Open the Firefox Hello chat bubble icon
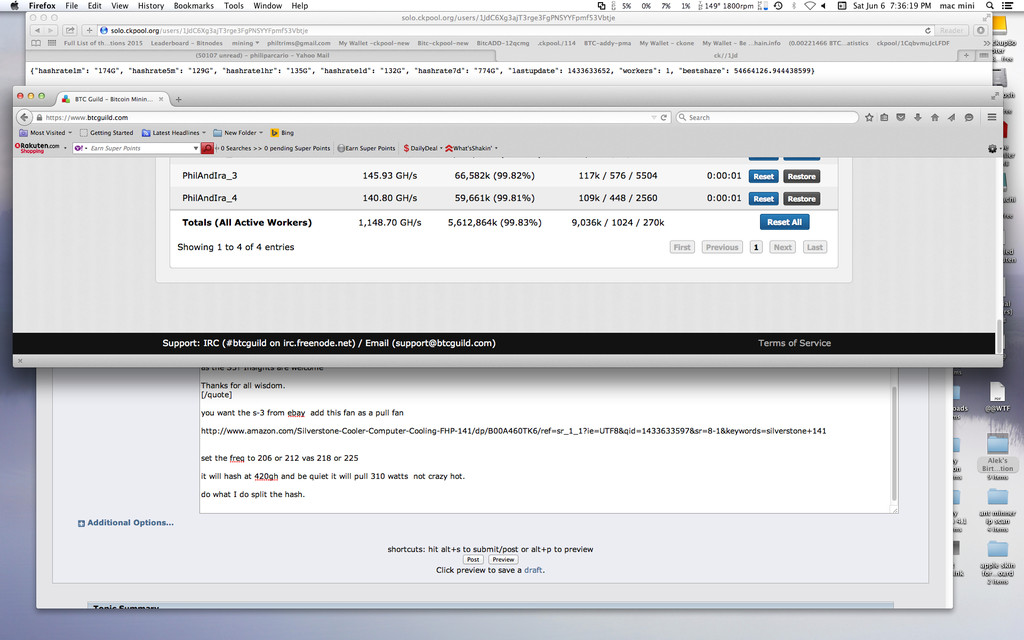The image size is (1024, 640). coord(969,118)
